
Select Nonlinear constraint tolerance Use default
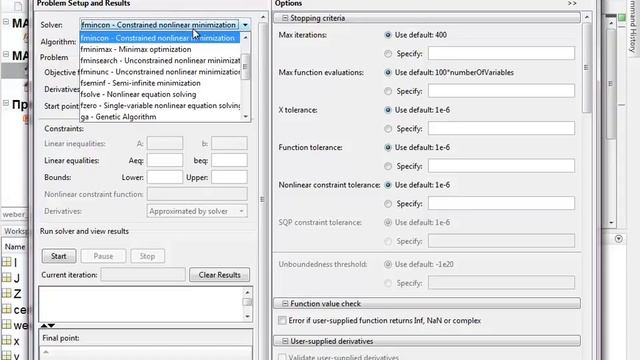[388, 185]
